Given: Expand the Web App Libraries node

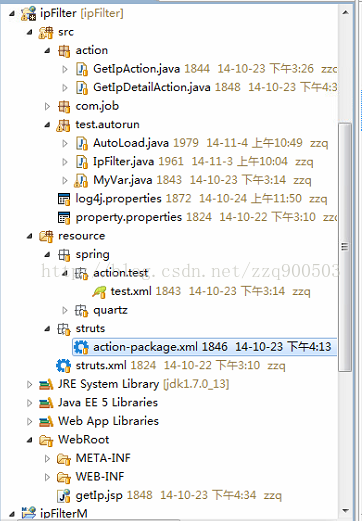Looking at the screenshot, I should [x=30, y=422].
